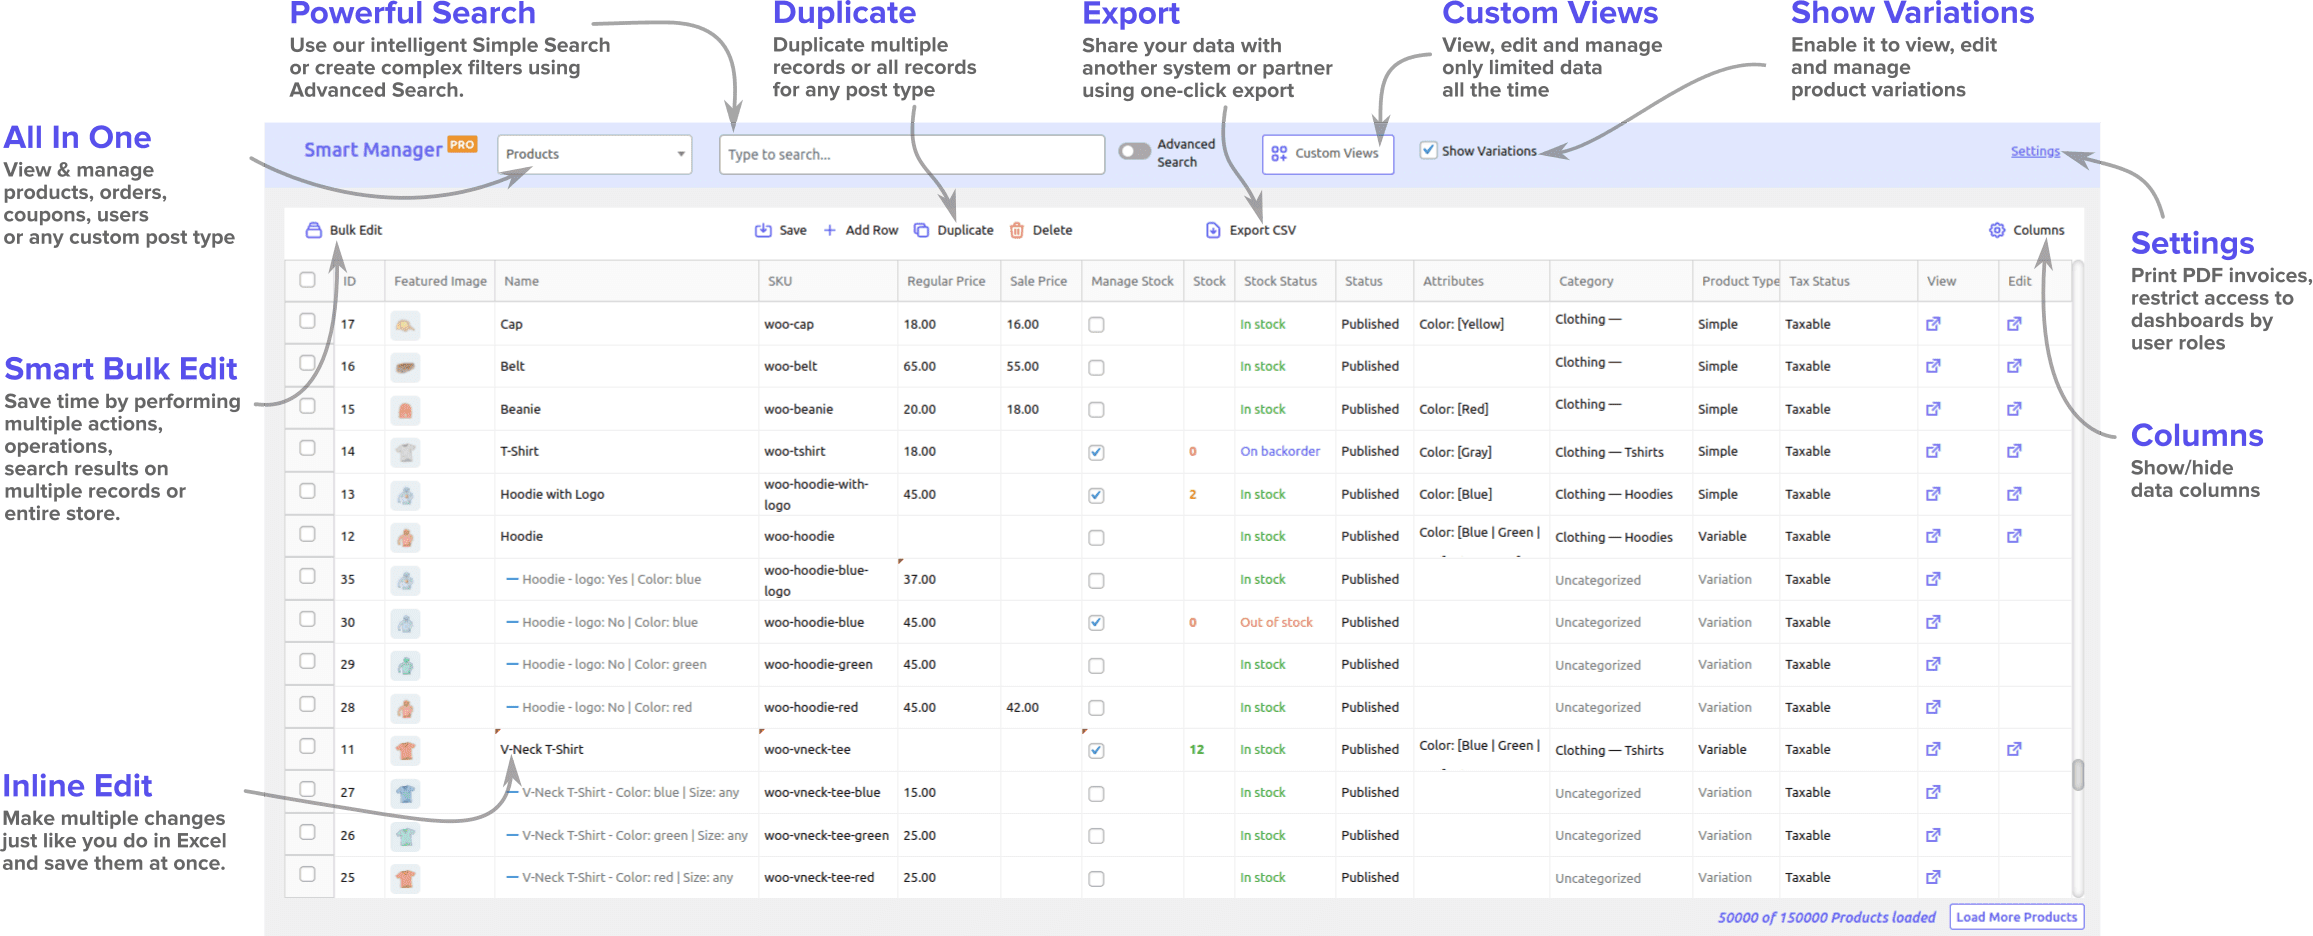Open the Settings link
Image resolution: width=2313 pixels, height=936 pixels.
(2035, 150)
